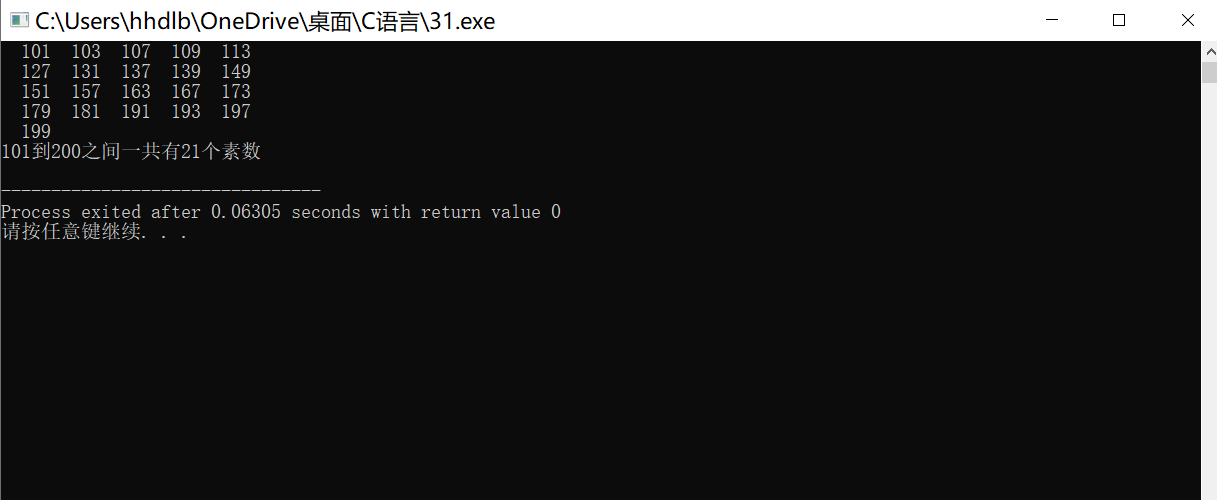The width and height of the screenshot is (1217, 500).
Task: Click the prime number 127
Action: [x=36, y=72]
